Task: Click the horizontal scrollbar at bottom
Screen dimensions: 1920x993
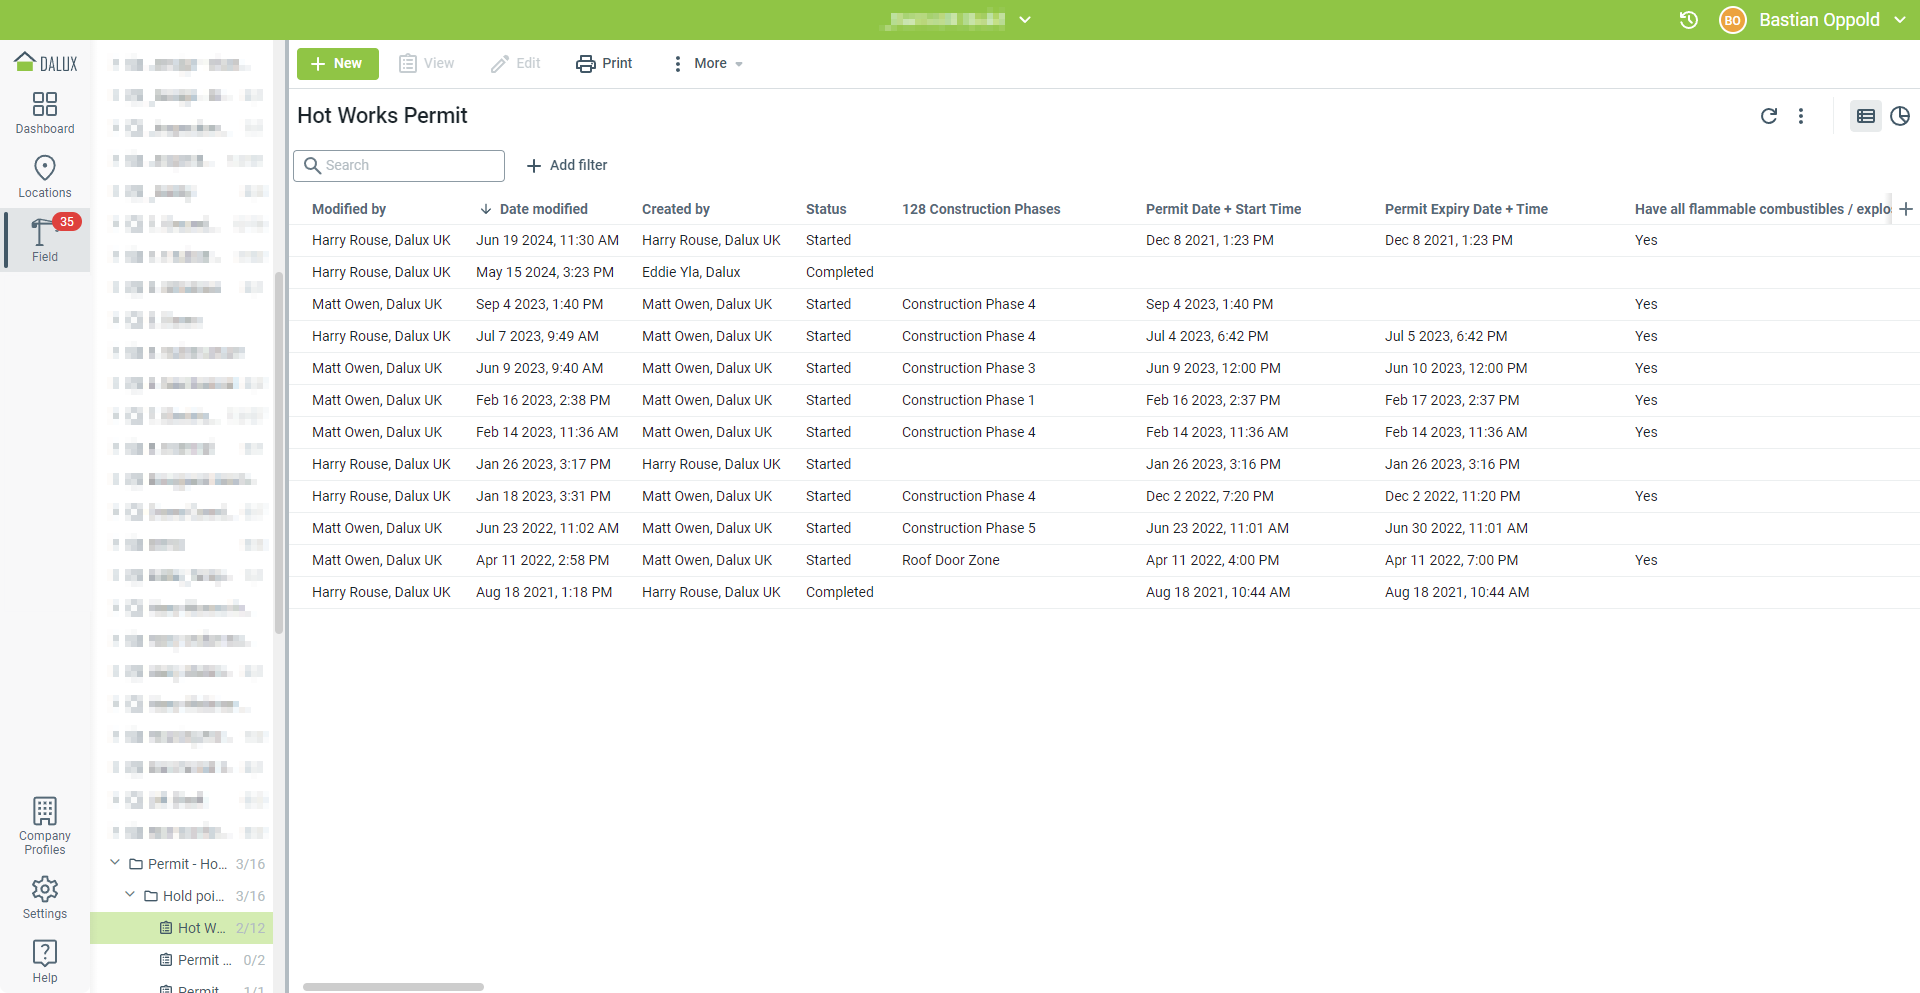Action: click(x=393, y=987)
